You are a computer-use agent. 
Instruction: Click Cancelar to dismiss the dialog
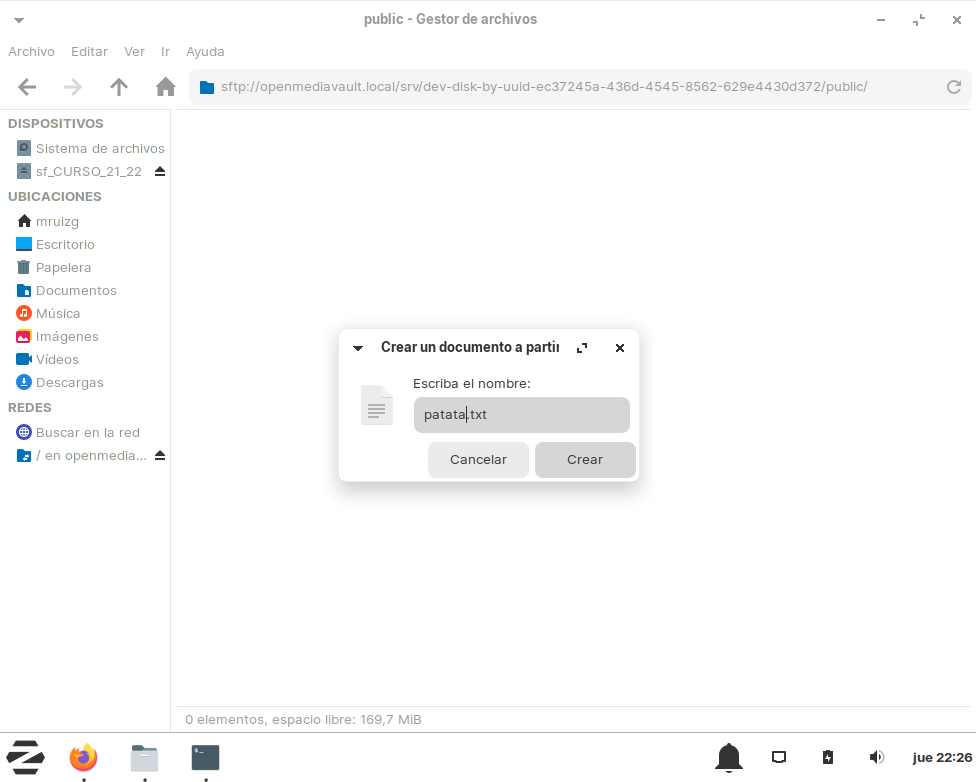[478, 460]
